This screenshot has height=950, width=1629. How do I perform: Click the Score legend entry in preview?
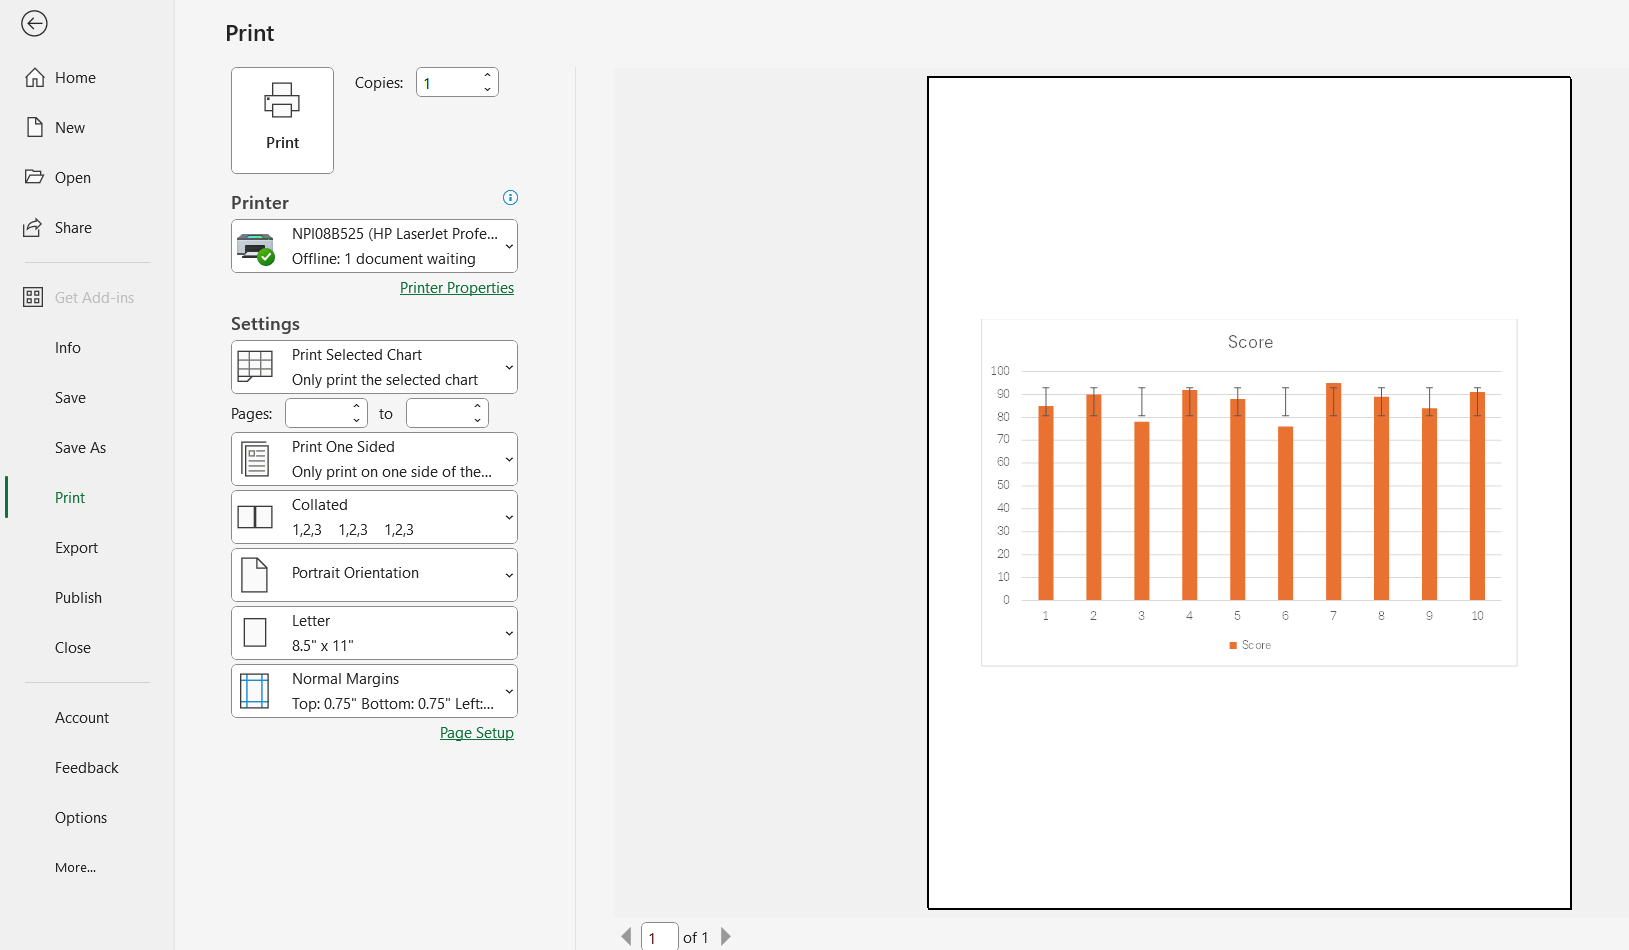(1250, 645)
